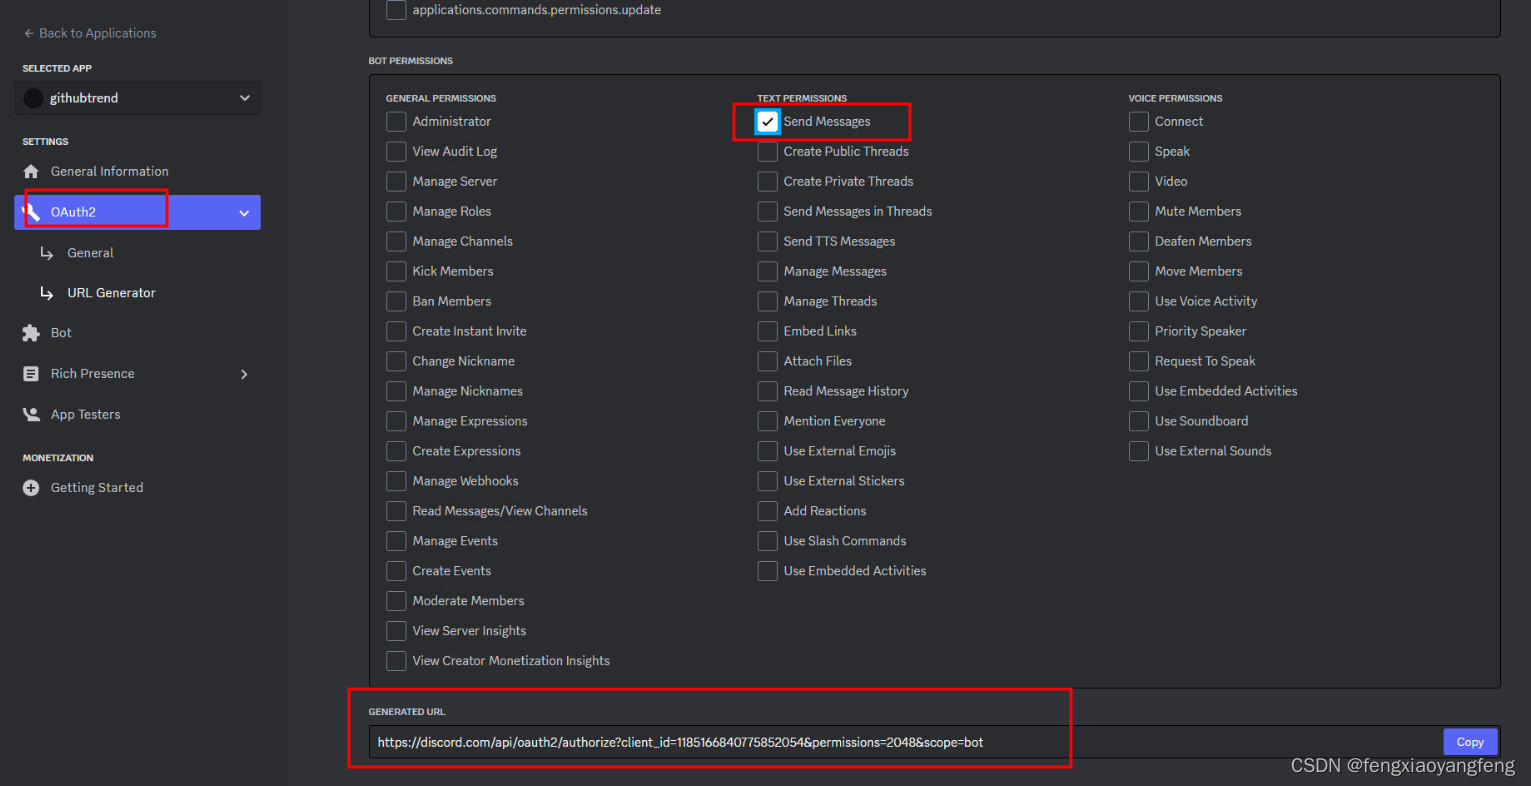Check Move Members box
Image resolution: width=1531 pixels, height=786 pixels.
[1138, 271]
